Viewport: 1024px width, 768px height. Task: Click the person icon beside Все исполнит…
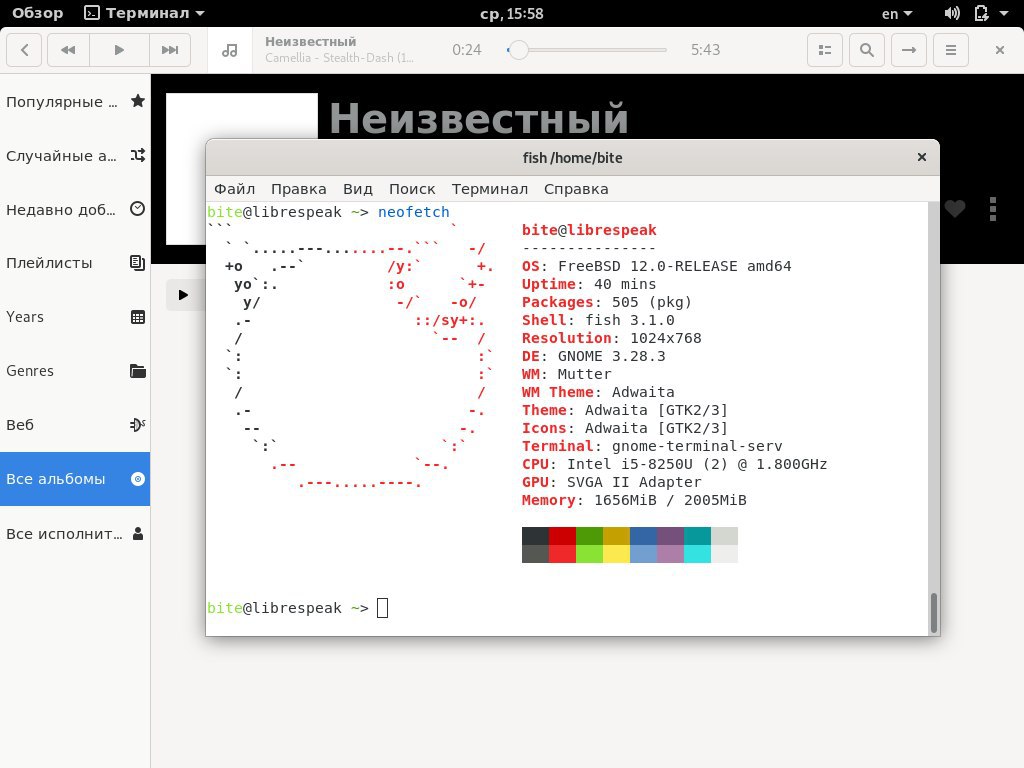click(138, 534)
